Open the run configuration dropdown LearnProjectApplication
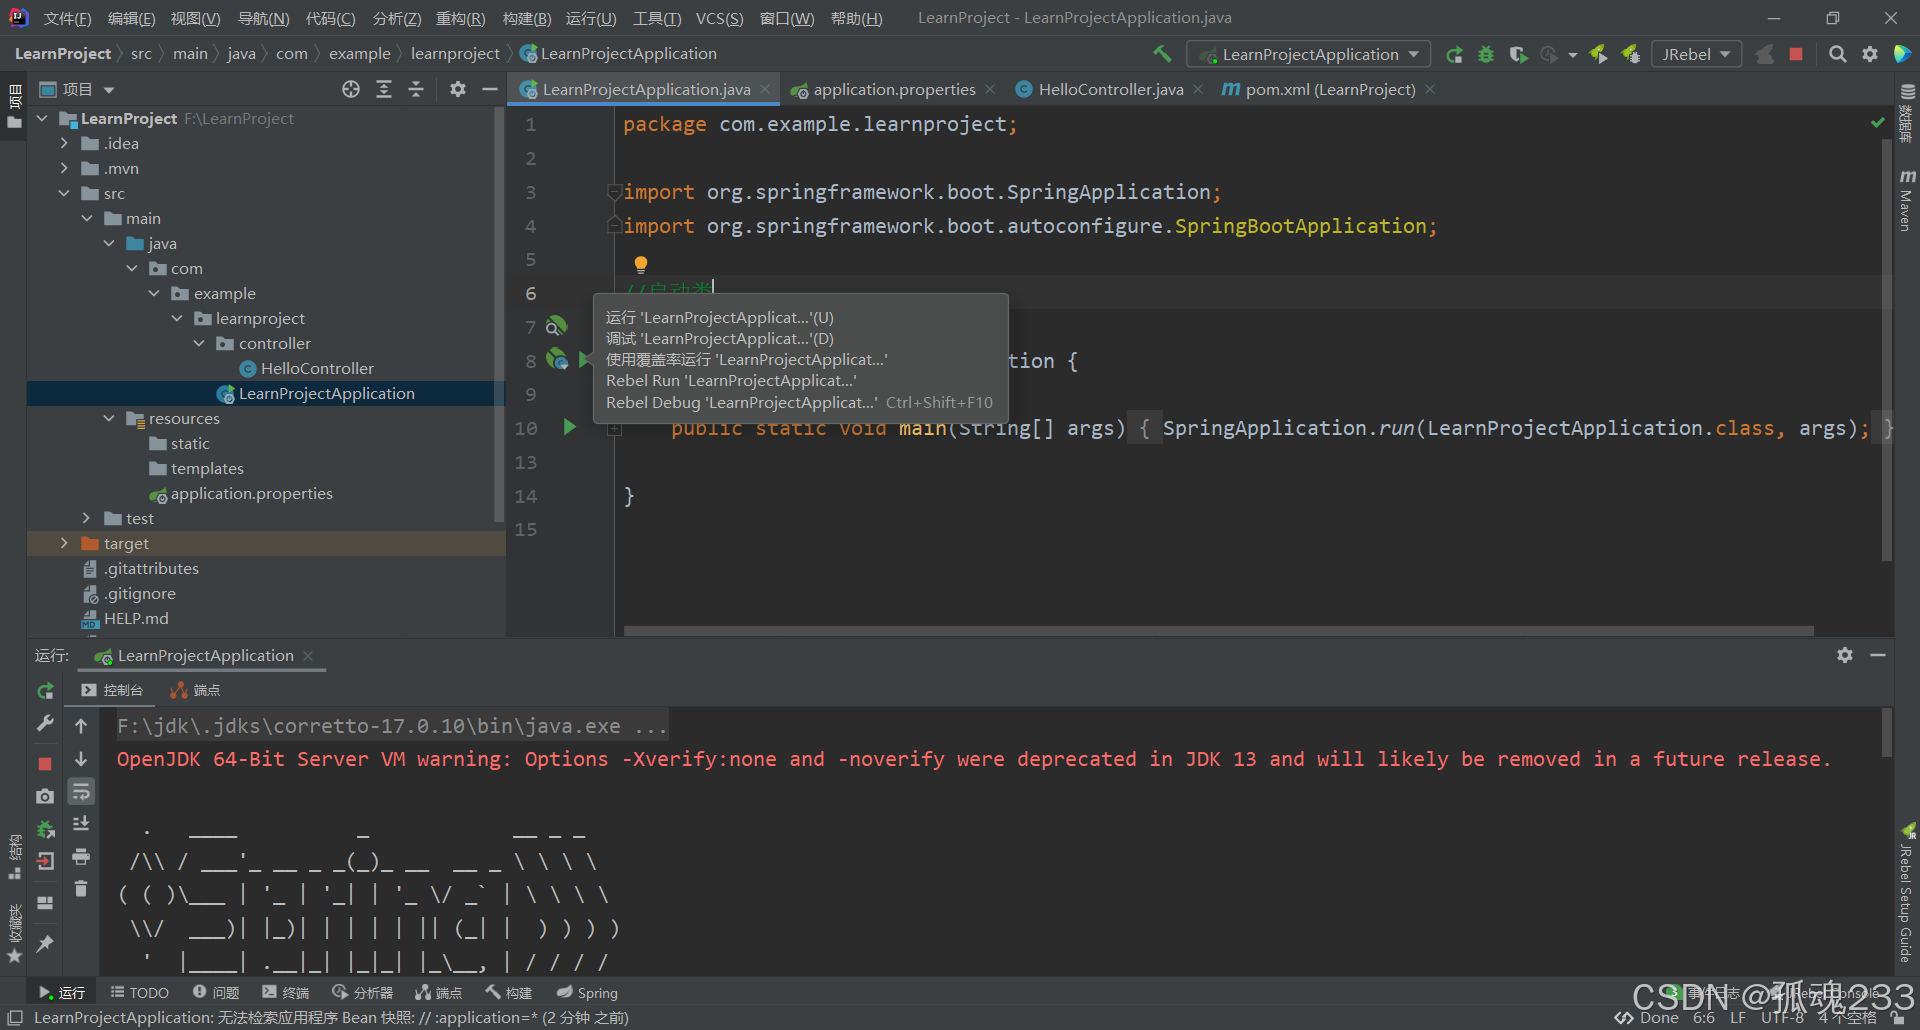Image resolution: width=1920 pixels, height=1030 pixels. click(1308, 55)
